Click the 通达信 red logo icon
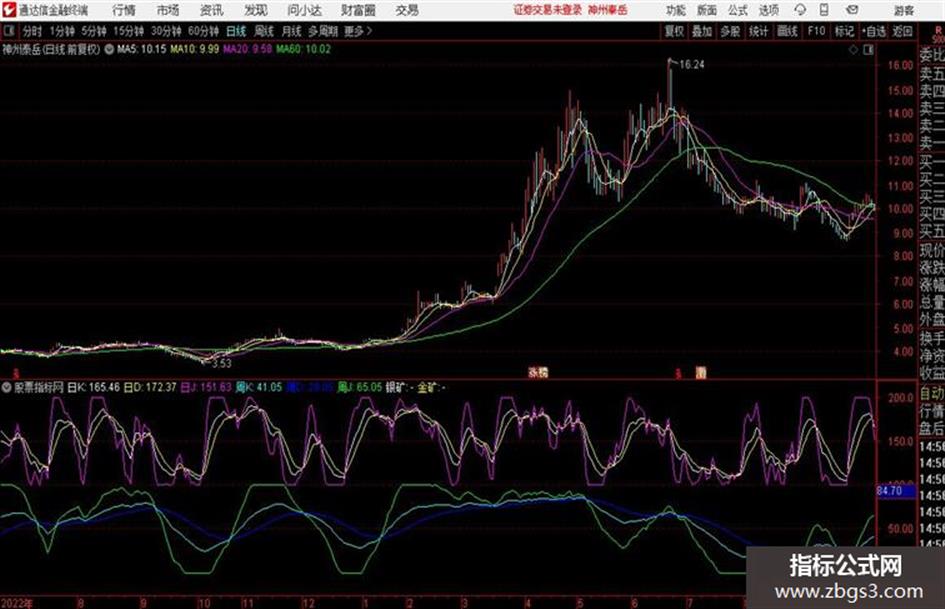This screenshot has width=945, height=609. point(8,10)
